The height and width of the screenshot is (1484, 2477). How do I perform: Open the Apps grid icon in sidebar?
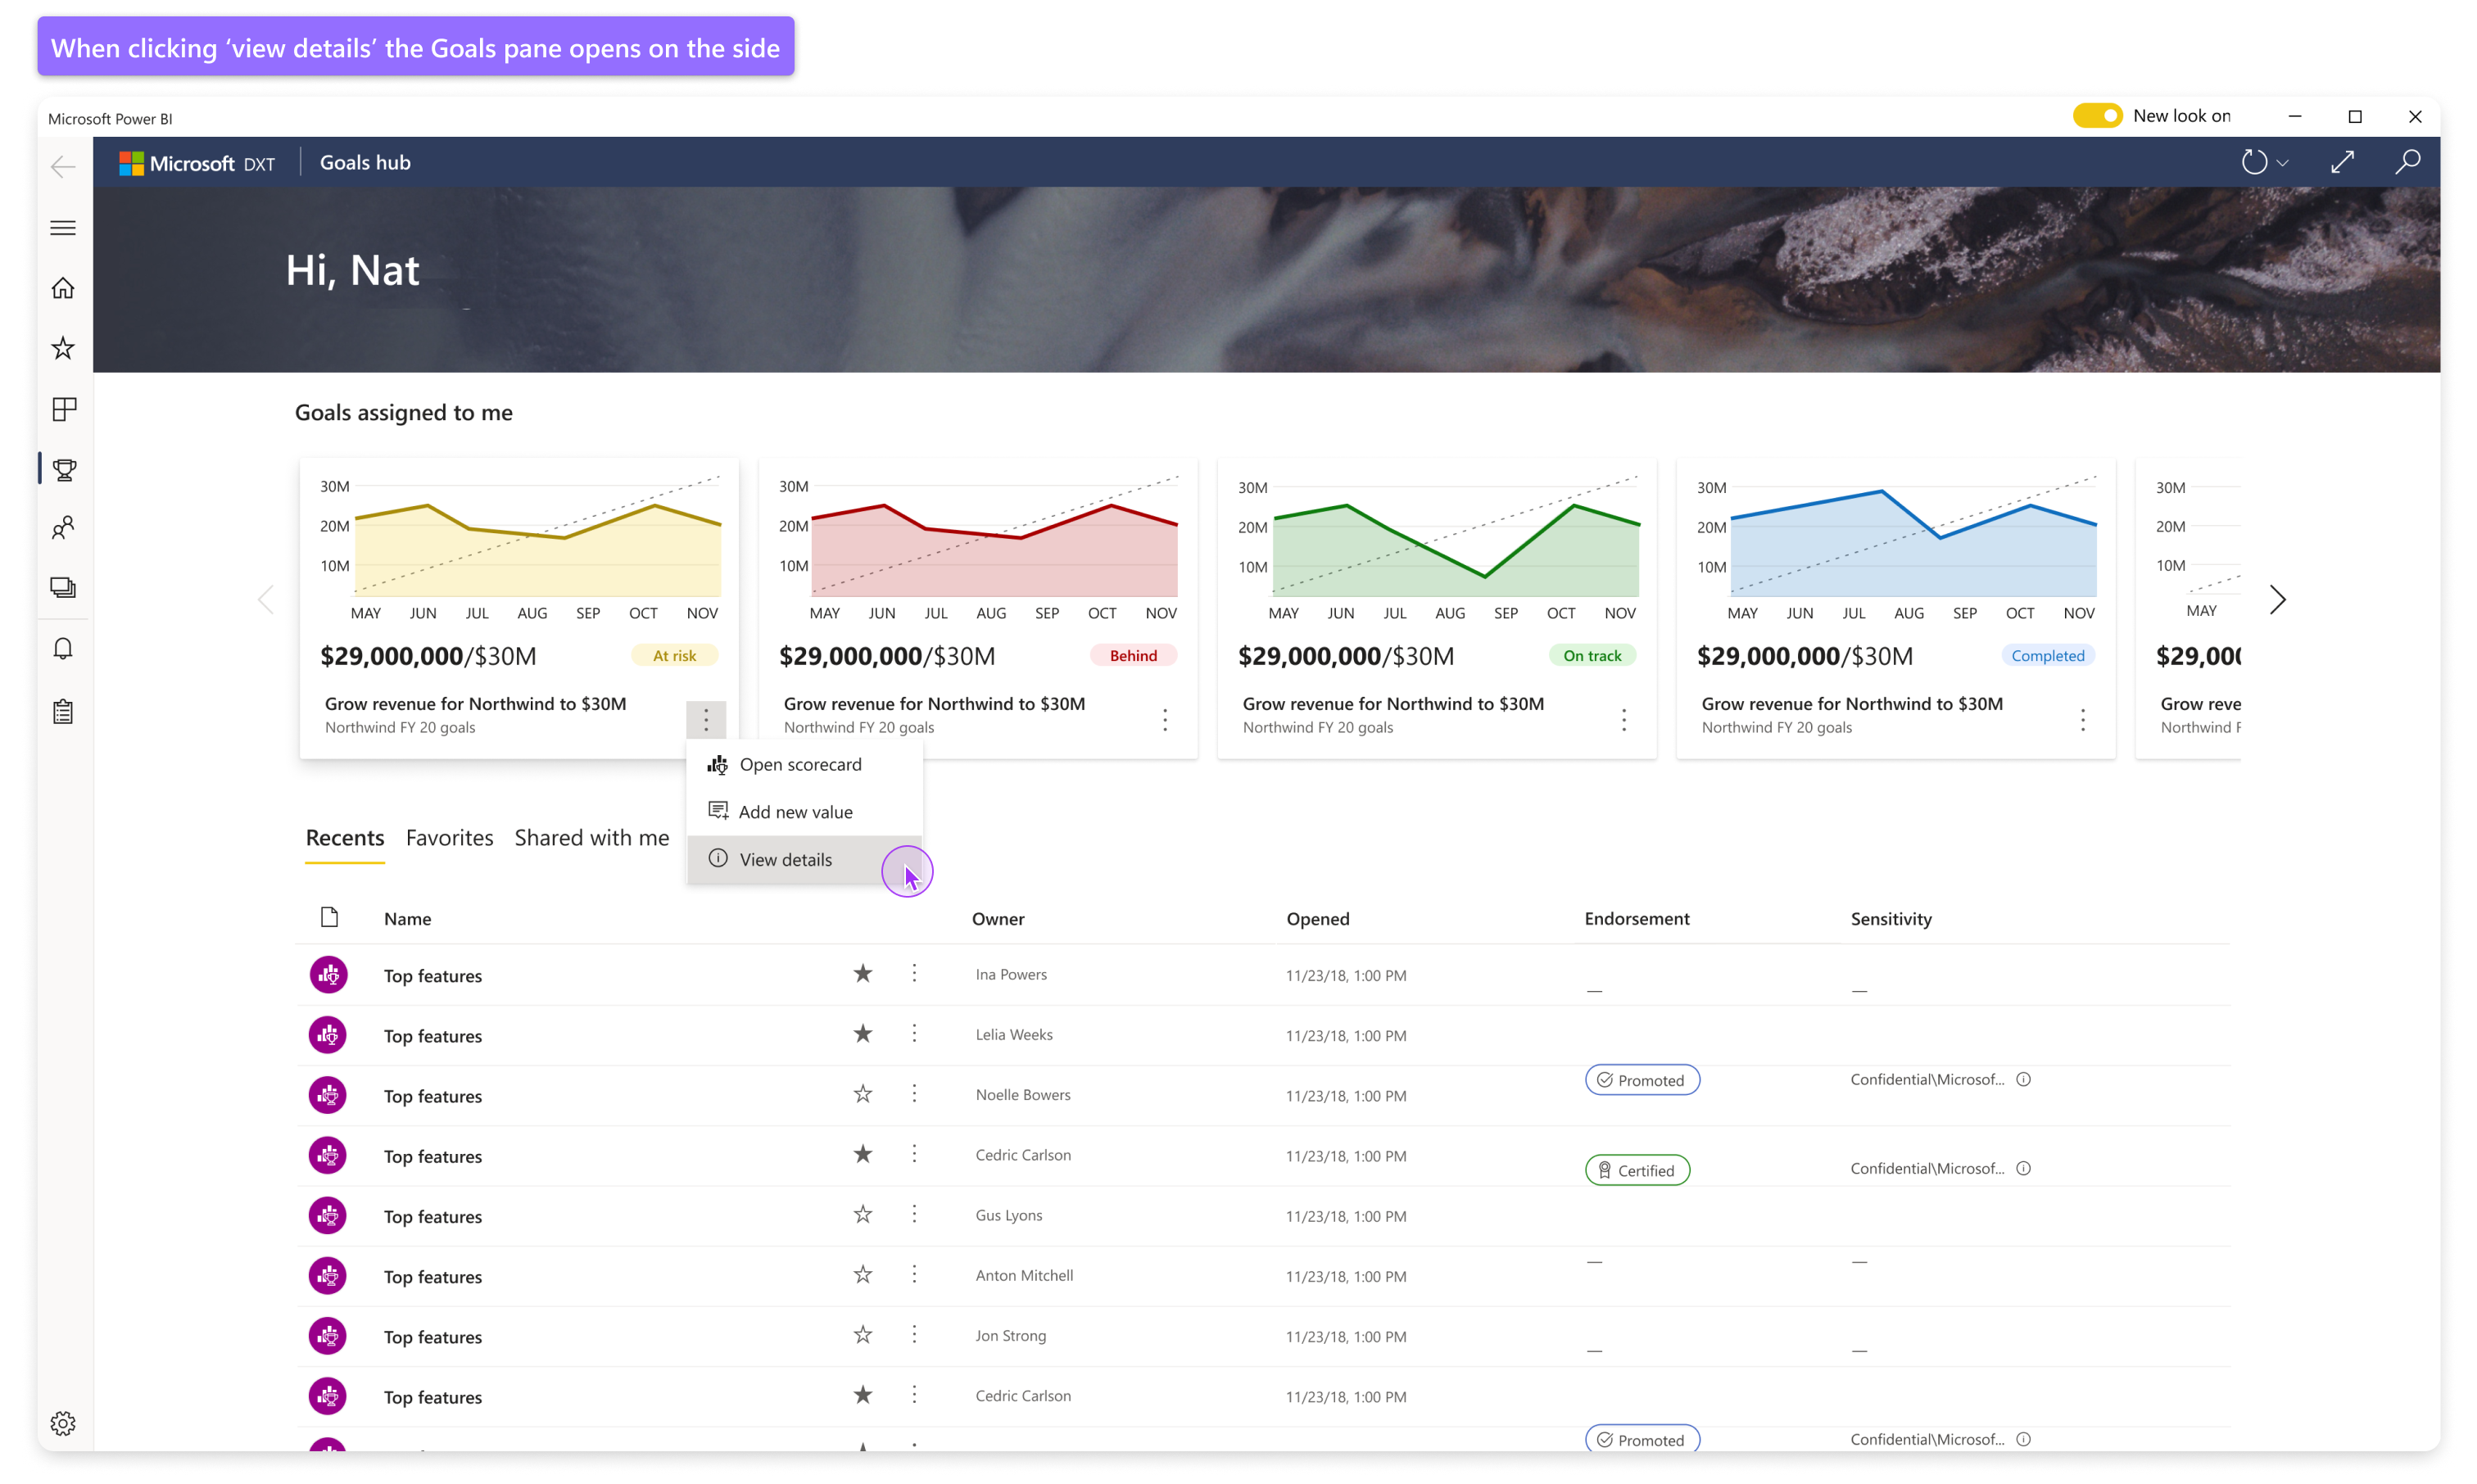(x=63, y=409)
